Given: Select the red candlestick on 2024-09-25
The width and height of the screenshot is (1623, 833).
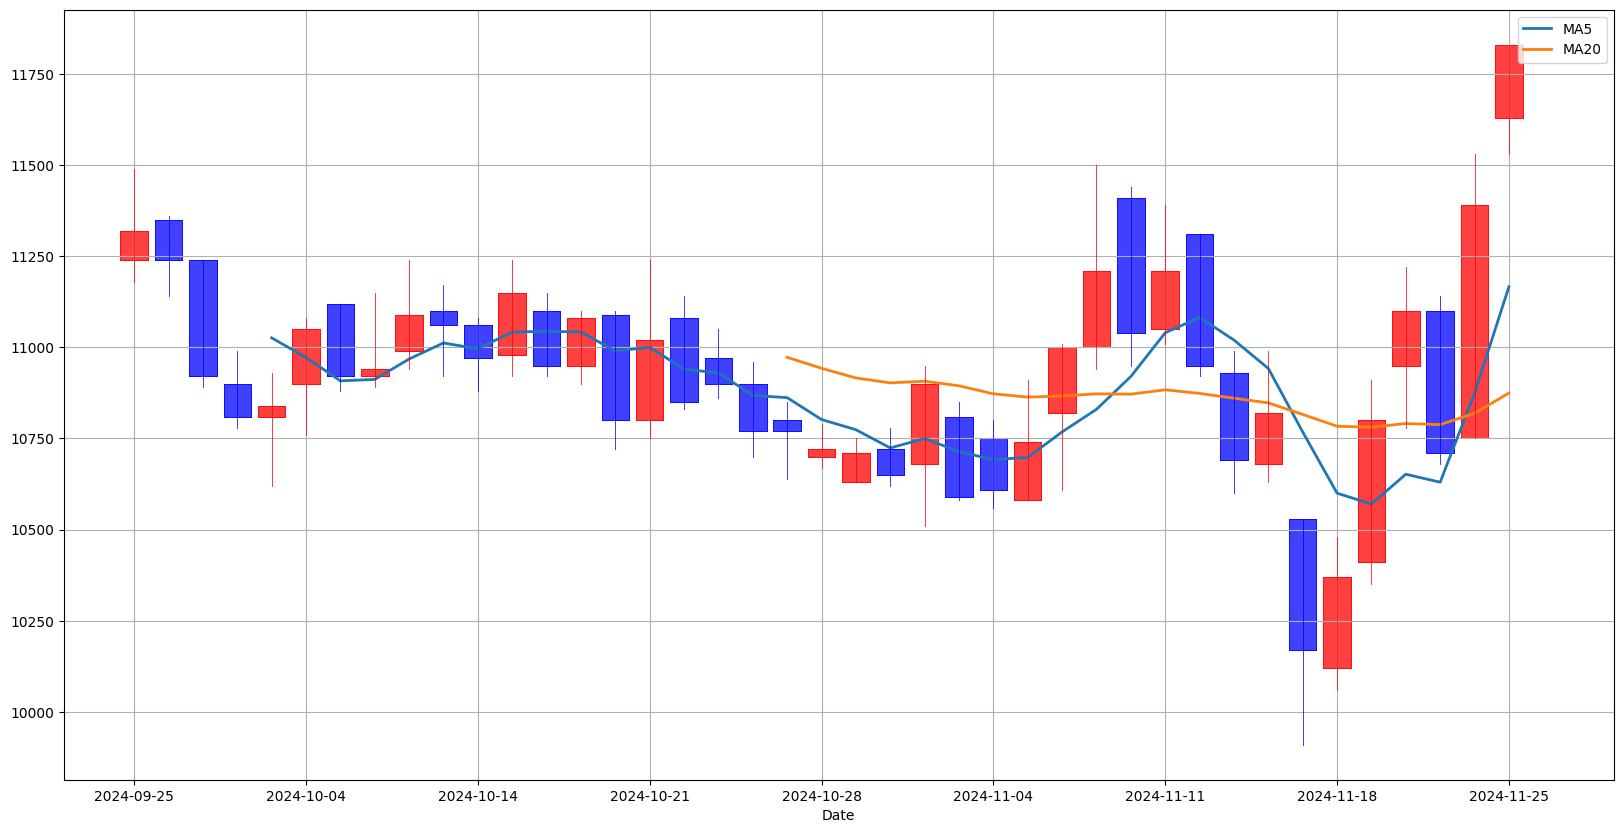Looking at the screenshot, I should pos(134,246).
